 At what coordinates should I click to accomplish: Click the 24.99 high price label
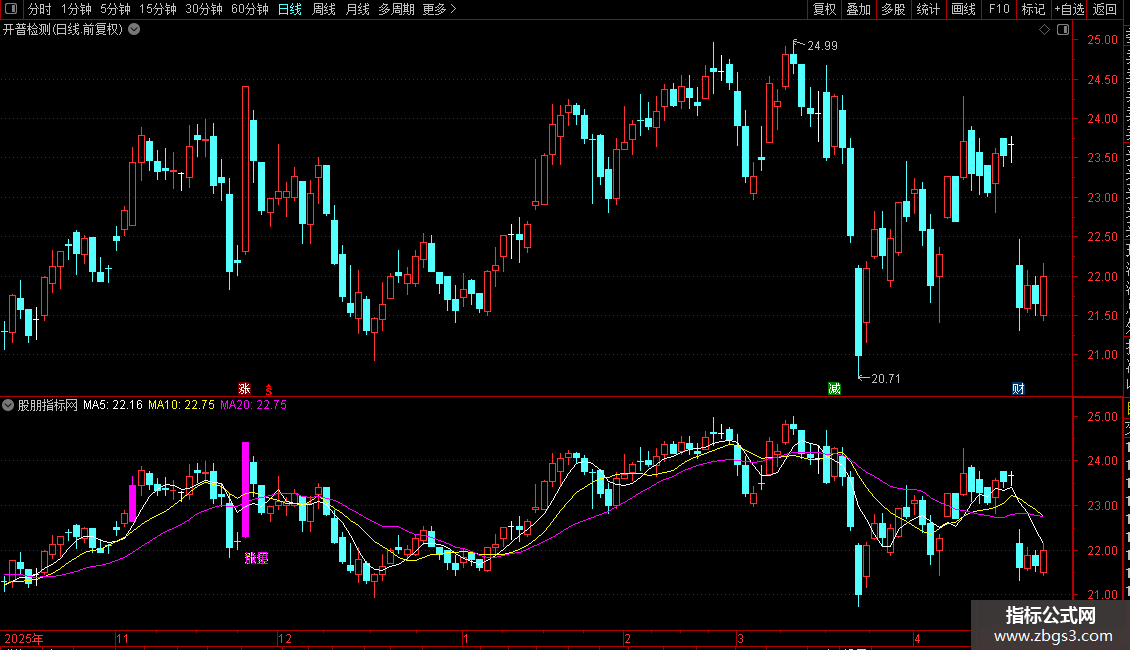tap(822, 45)
